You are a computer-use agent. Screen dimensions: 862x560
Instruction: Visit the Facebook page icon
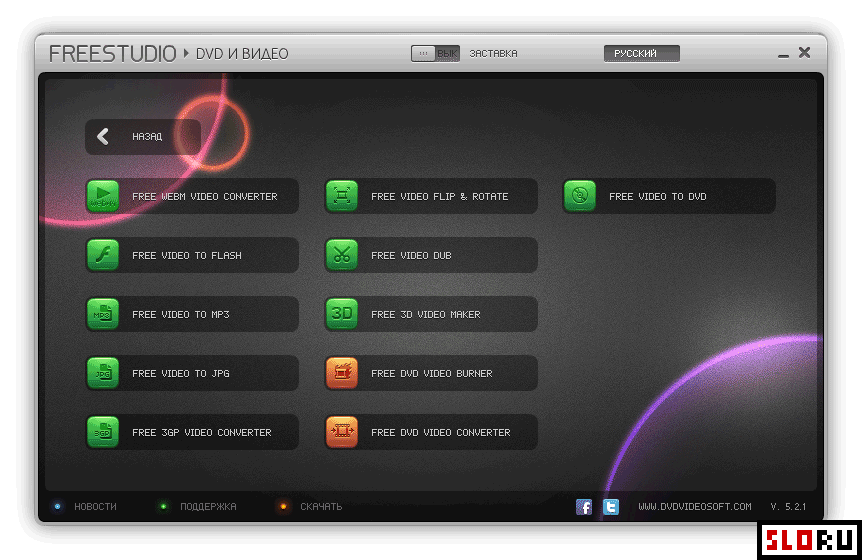584,507
